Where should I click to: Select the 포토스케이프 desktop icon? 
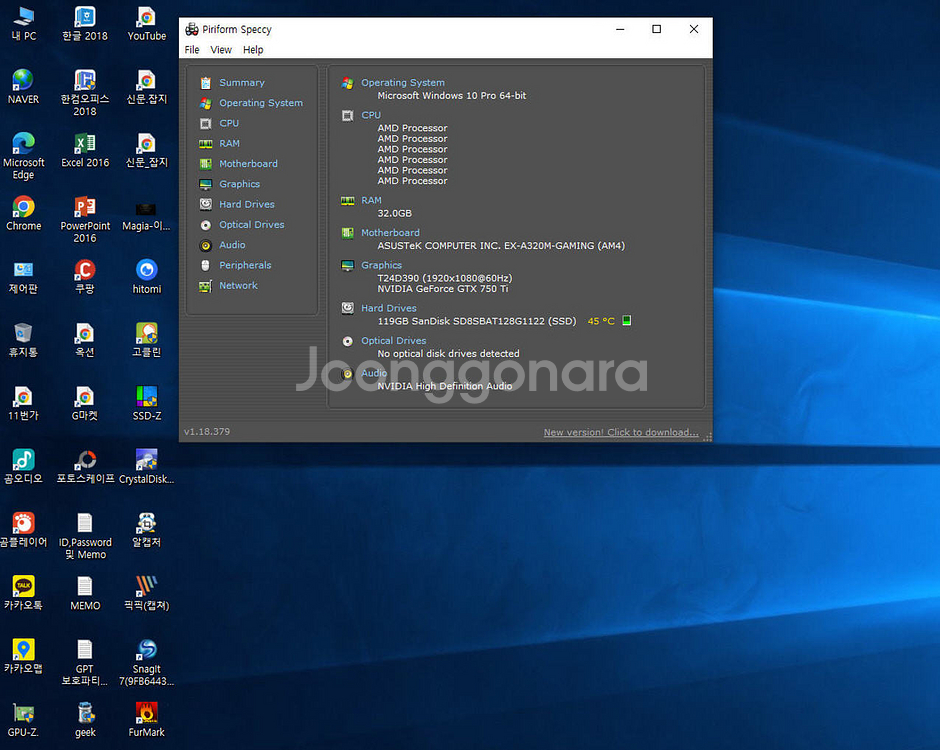click(85, 467)
